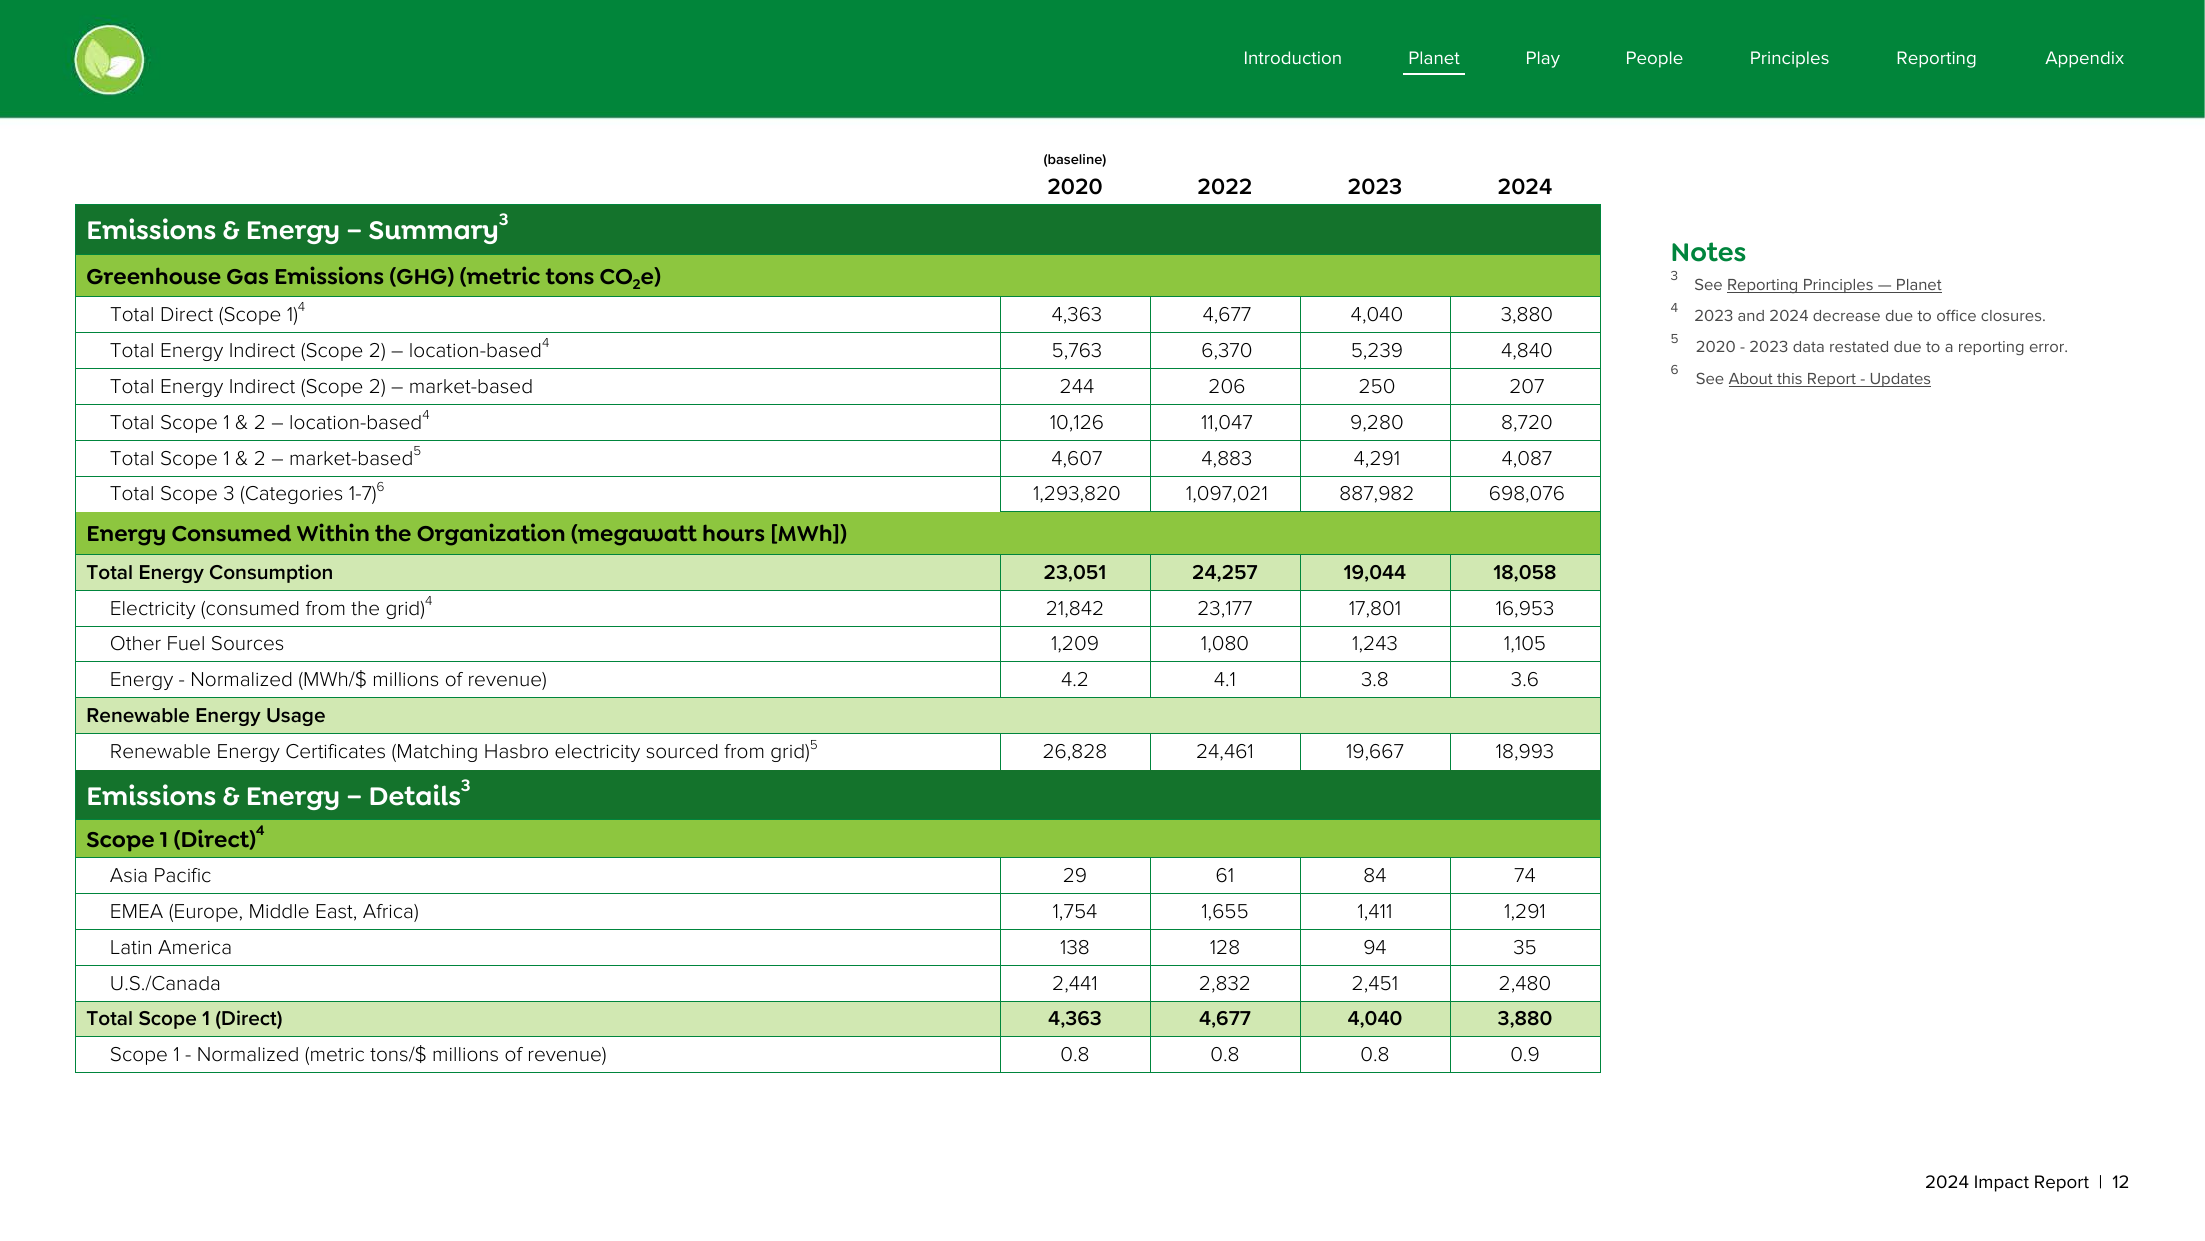Select Scope 1 Normalized 2024 value 0.9
The width and height of the screenshot is (2205, 1241).
pyautogui.click(x=1524, y=1055)
